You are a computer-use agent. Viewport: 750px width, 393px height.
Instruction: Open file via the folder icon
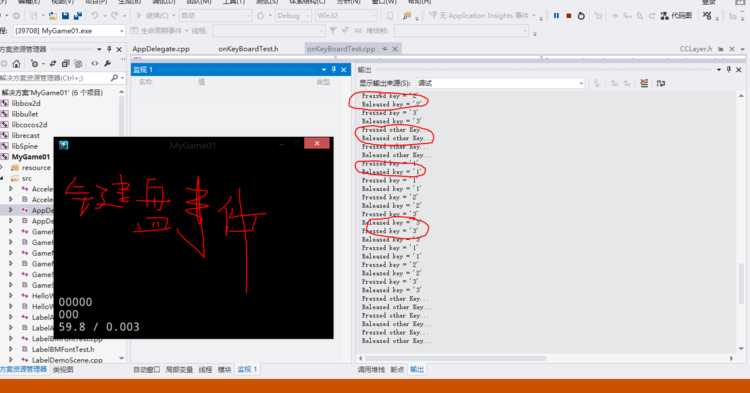point(53,16)
